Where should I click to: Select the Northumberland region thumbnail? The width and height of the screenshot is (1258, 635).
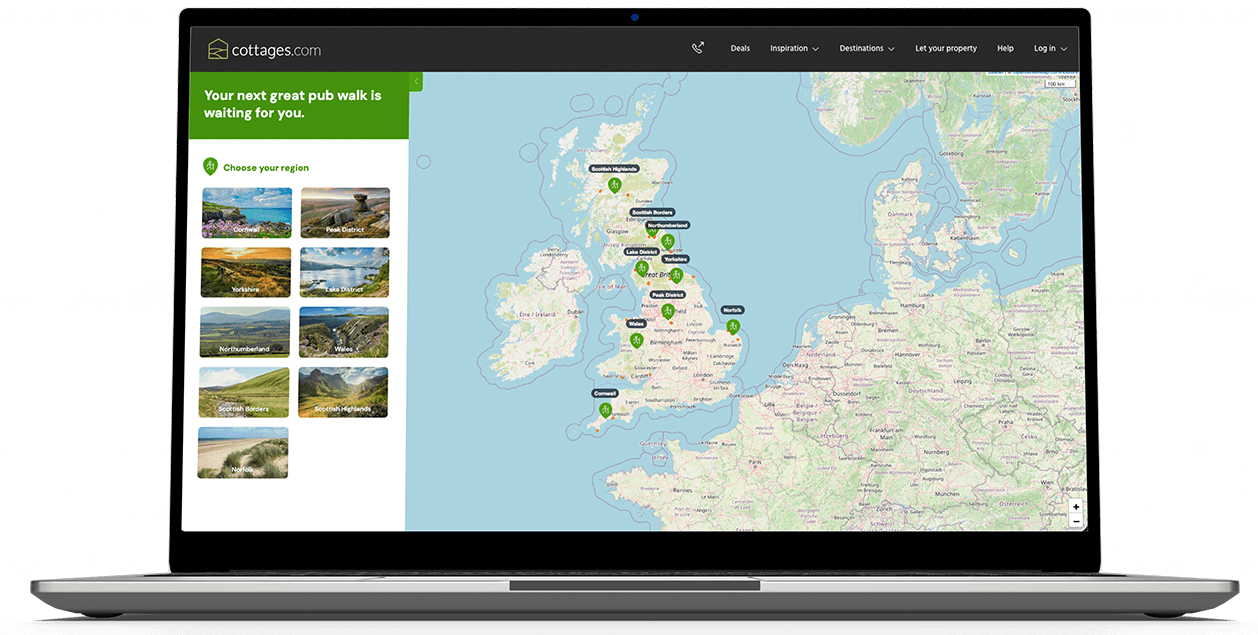coord(245,332)
